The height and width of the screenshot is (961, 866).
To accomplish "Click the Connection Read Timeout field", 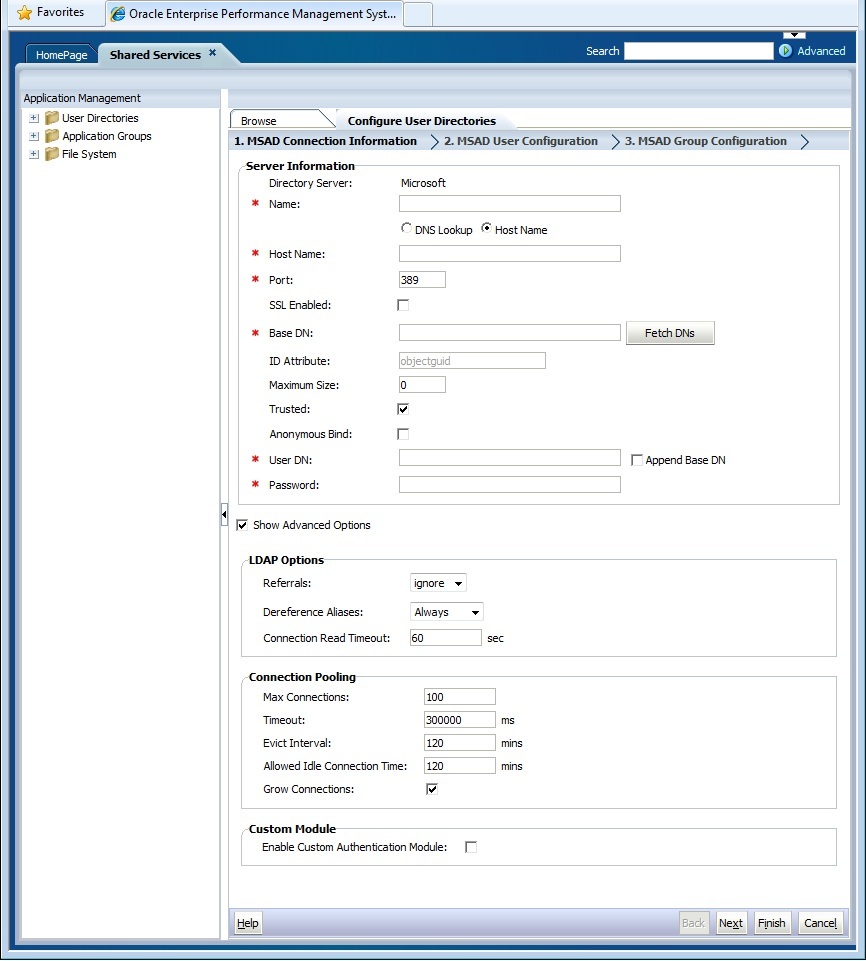I will point(446,638).
